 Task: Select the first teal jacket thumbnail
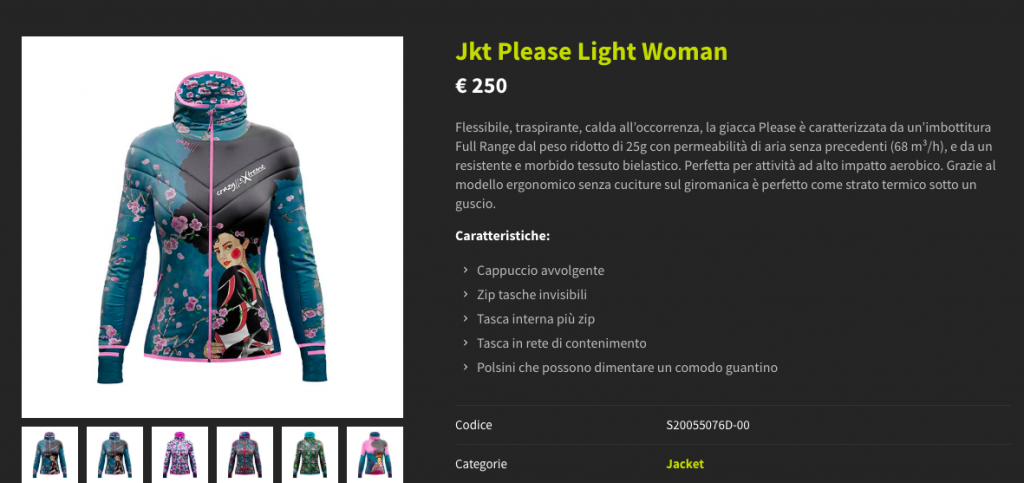pyautogui.click(x=50, y=455)
